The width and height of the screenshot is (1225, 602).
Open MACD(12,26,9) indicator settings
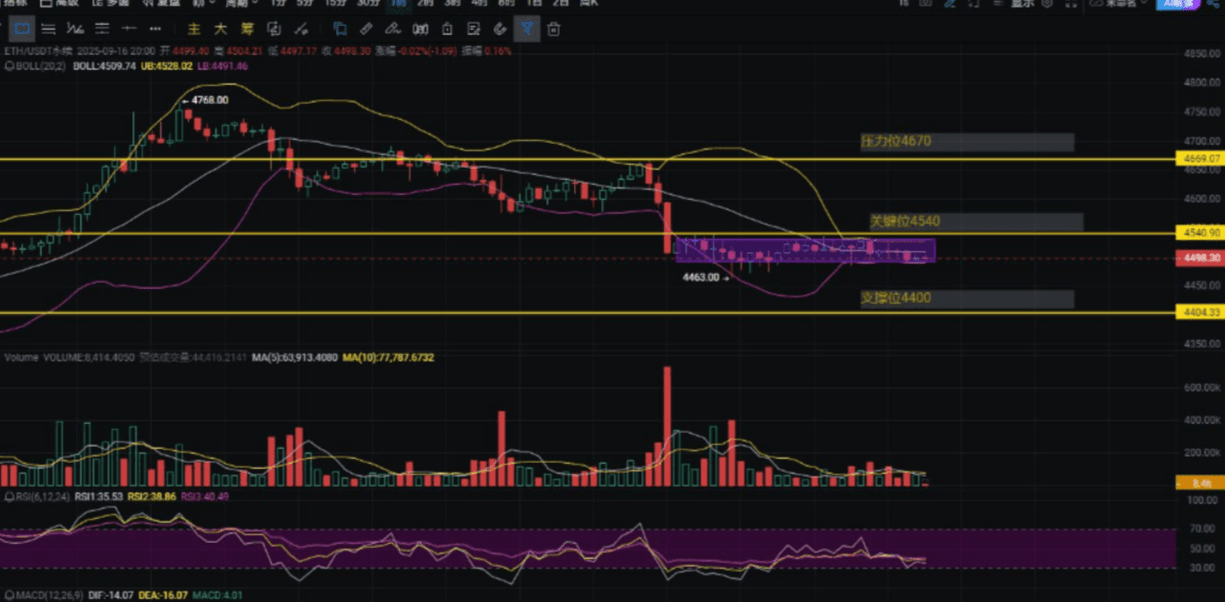[x=48, y=595]
